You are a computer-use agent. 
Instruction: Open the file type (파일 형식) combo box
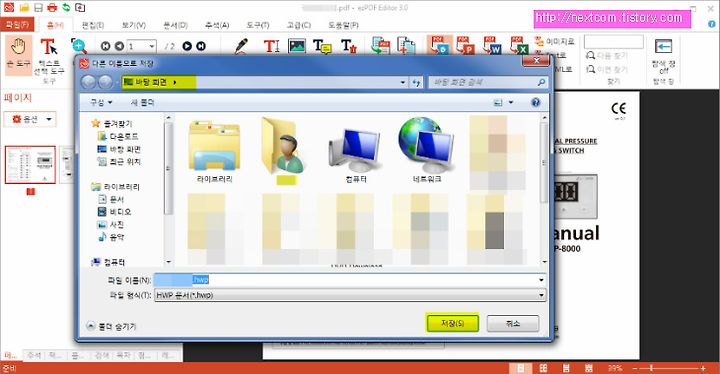pyautogui.click(x=350, y=295)
